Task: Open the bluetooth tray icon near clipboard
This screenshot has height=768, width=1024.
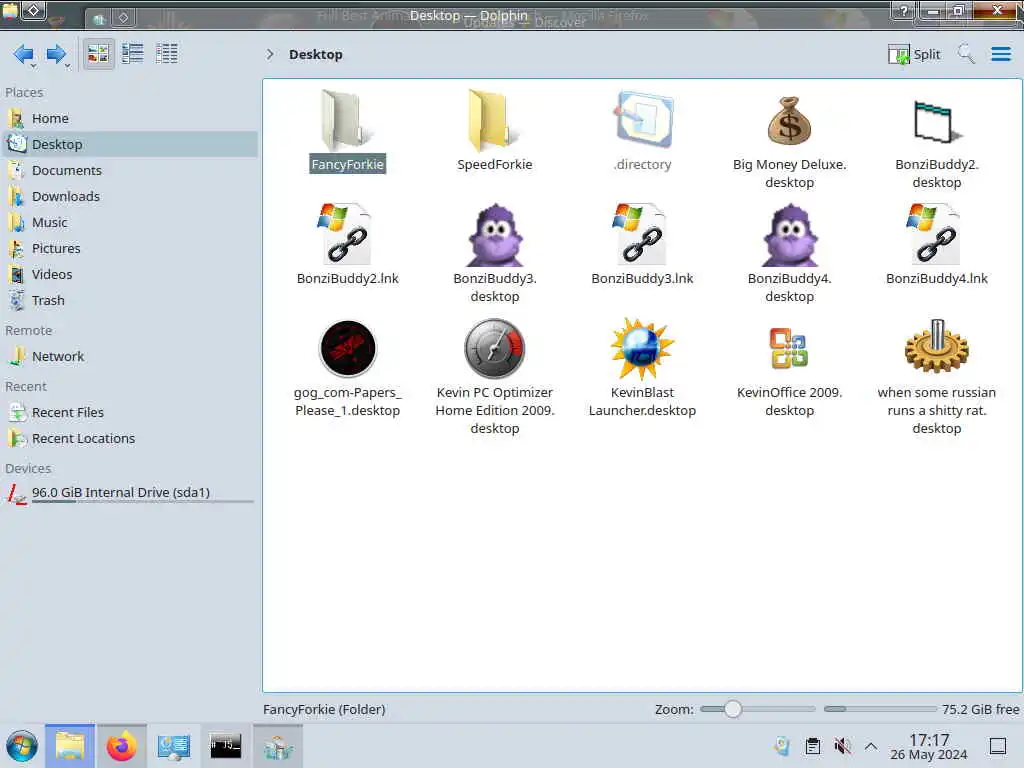Action: 782,746
